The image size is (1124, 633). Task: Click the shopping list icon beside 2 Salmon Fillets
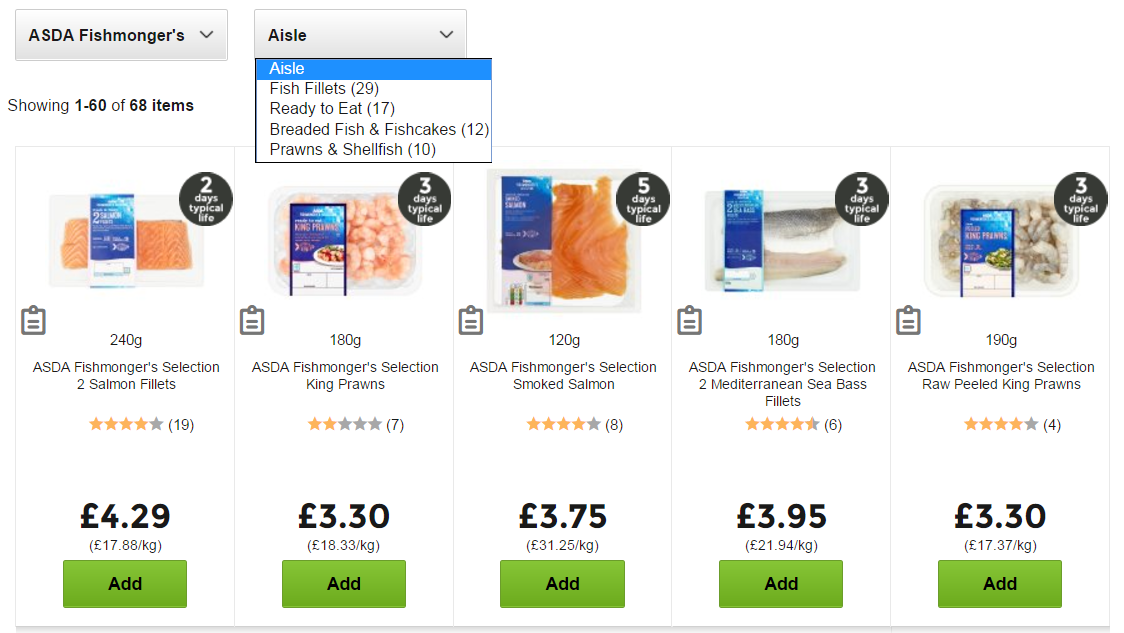pos(33,320)
